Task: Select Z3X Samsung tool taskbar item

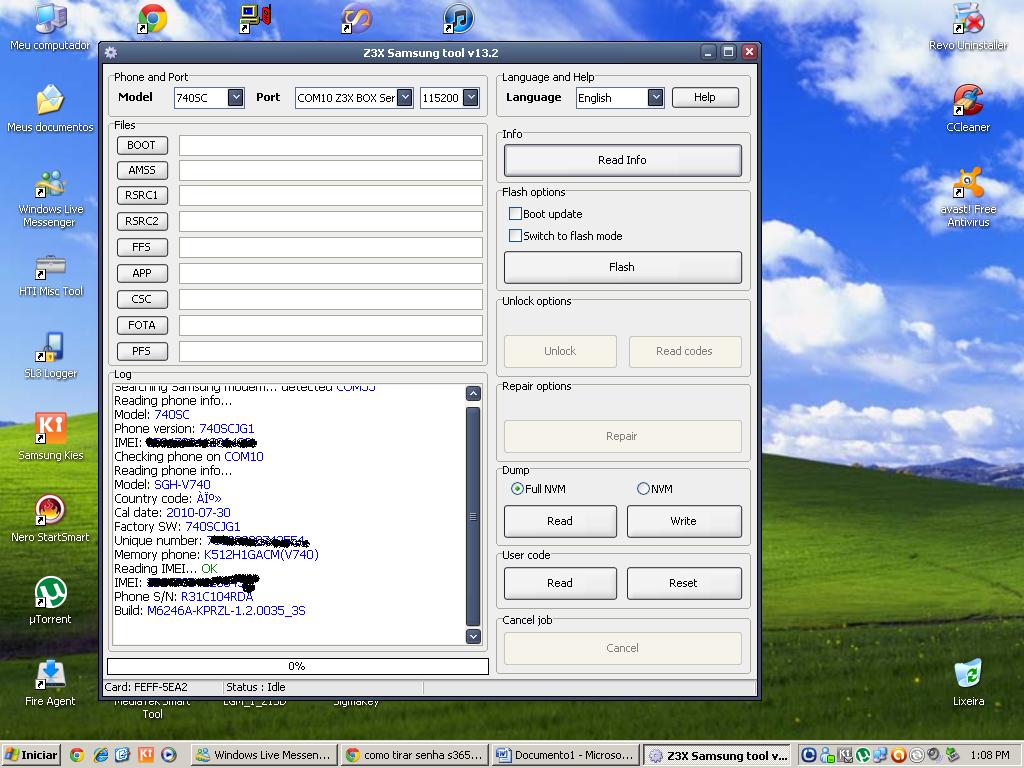Action: click(x=716, y=756)
